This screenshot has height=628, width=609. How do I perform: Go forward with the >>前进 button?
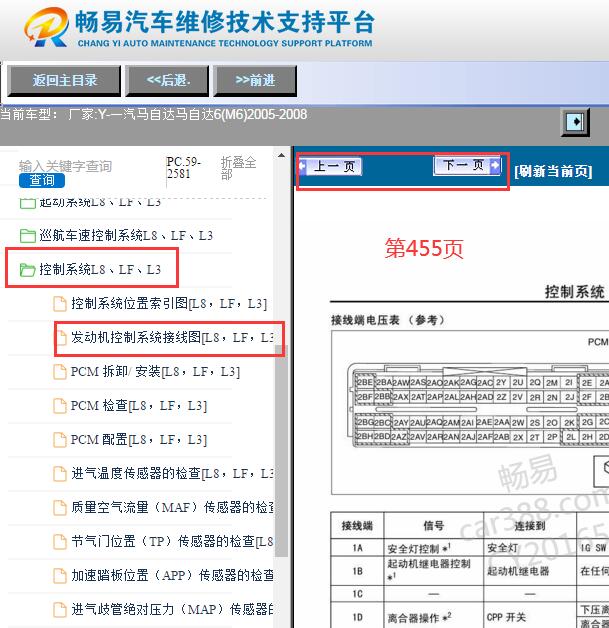pyautogui.click(x=255, y=81)
